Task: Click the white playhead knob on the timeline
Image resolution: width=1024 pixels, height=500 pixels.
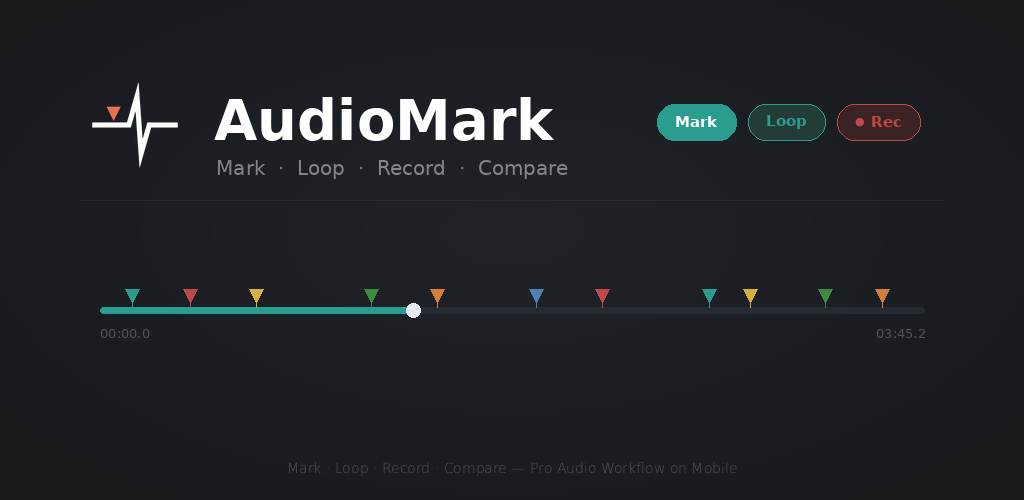Action: (x=413, y=310)
